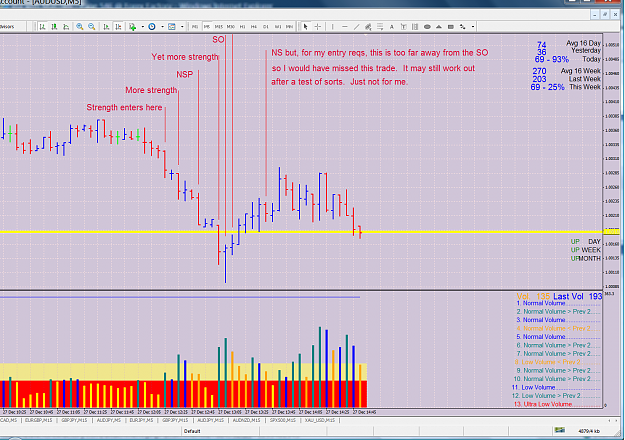Switch to the EURGBP,M15 chart tab

38,420
